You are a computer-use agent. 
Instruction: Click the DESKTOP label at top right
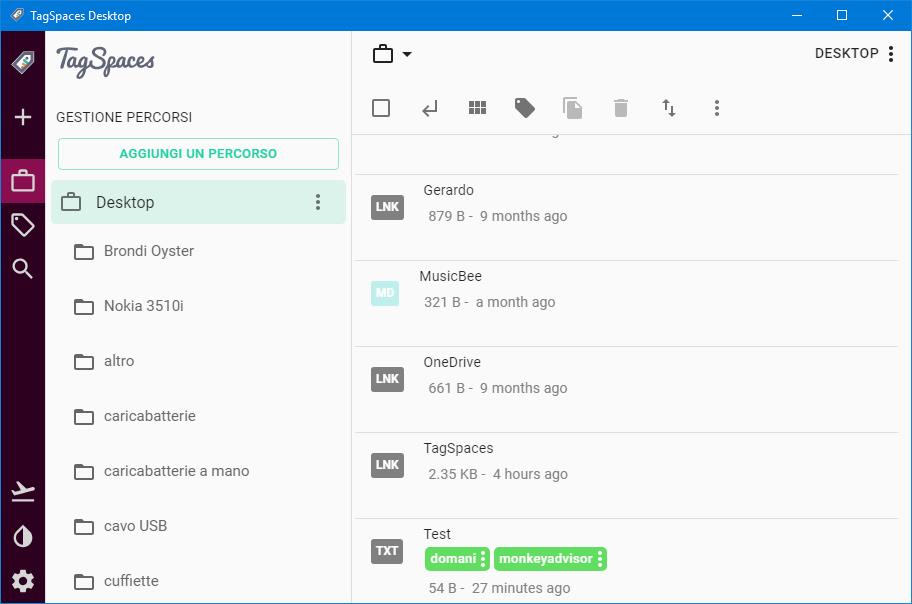[x=846, y=54]
